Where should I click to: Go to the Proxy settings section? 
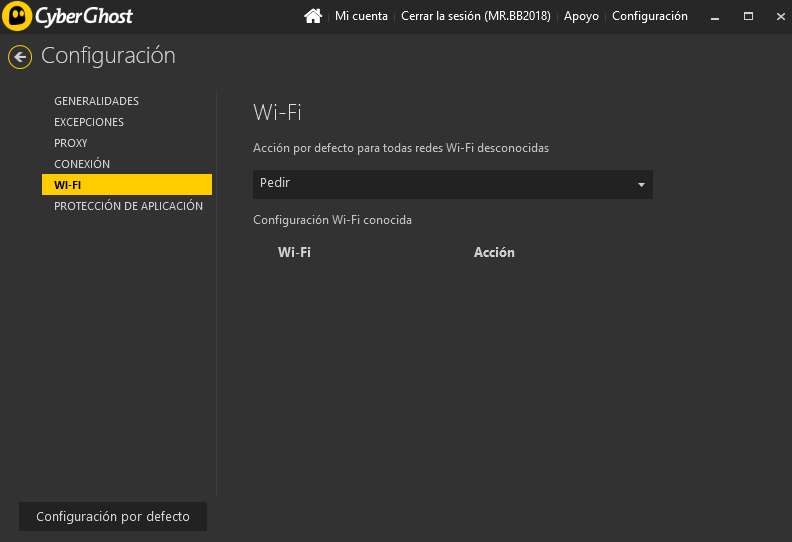(71, 143)
